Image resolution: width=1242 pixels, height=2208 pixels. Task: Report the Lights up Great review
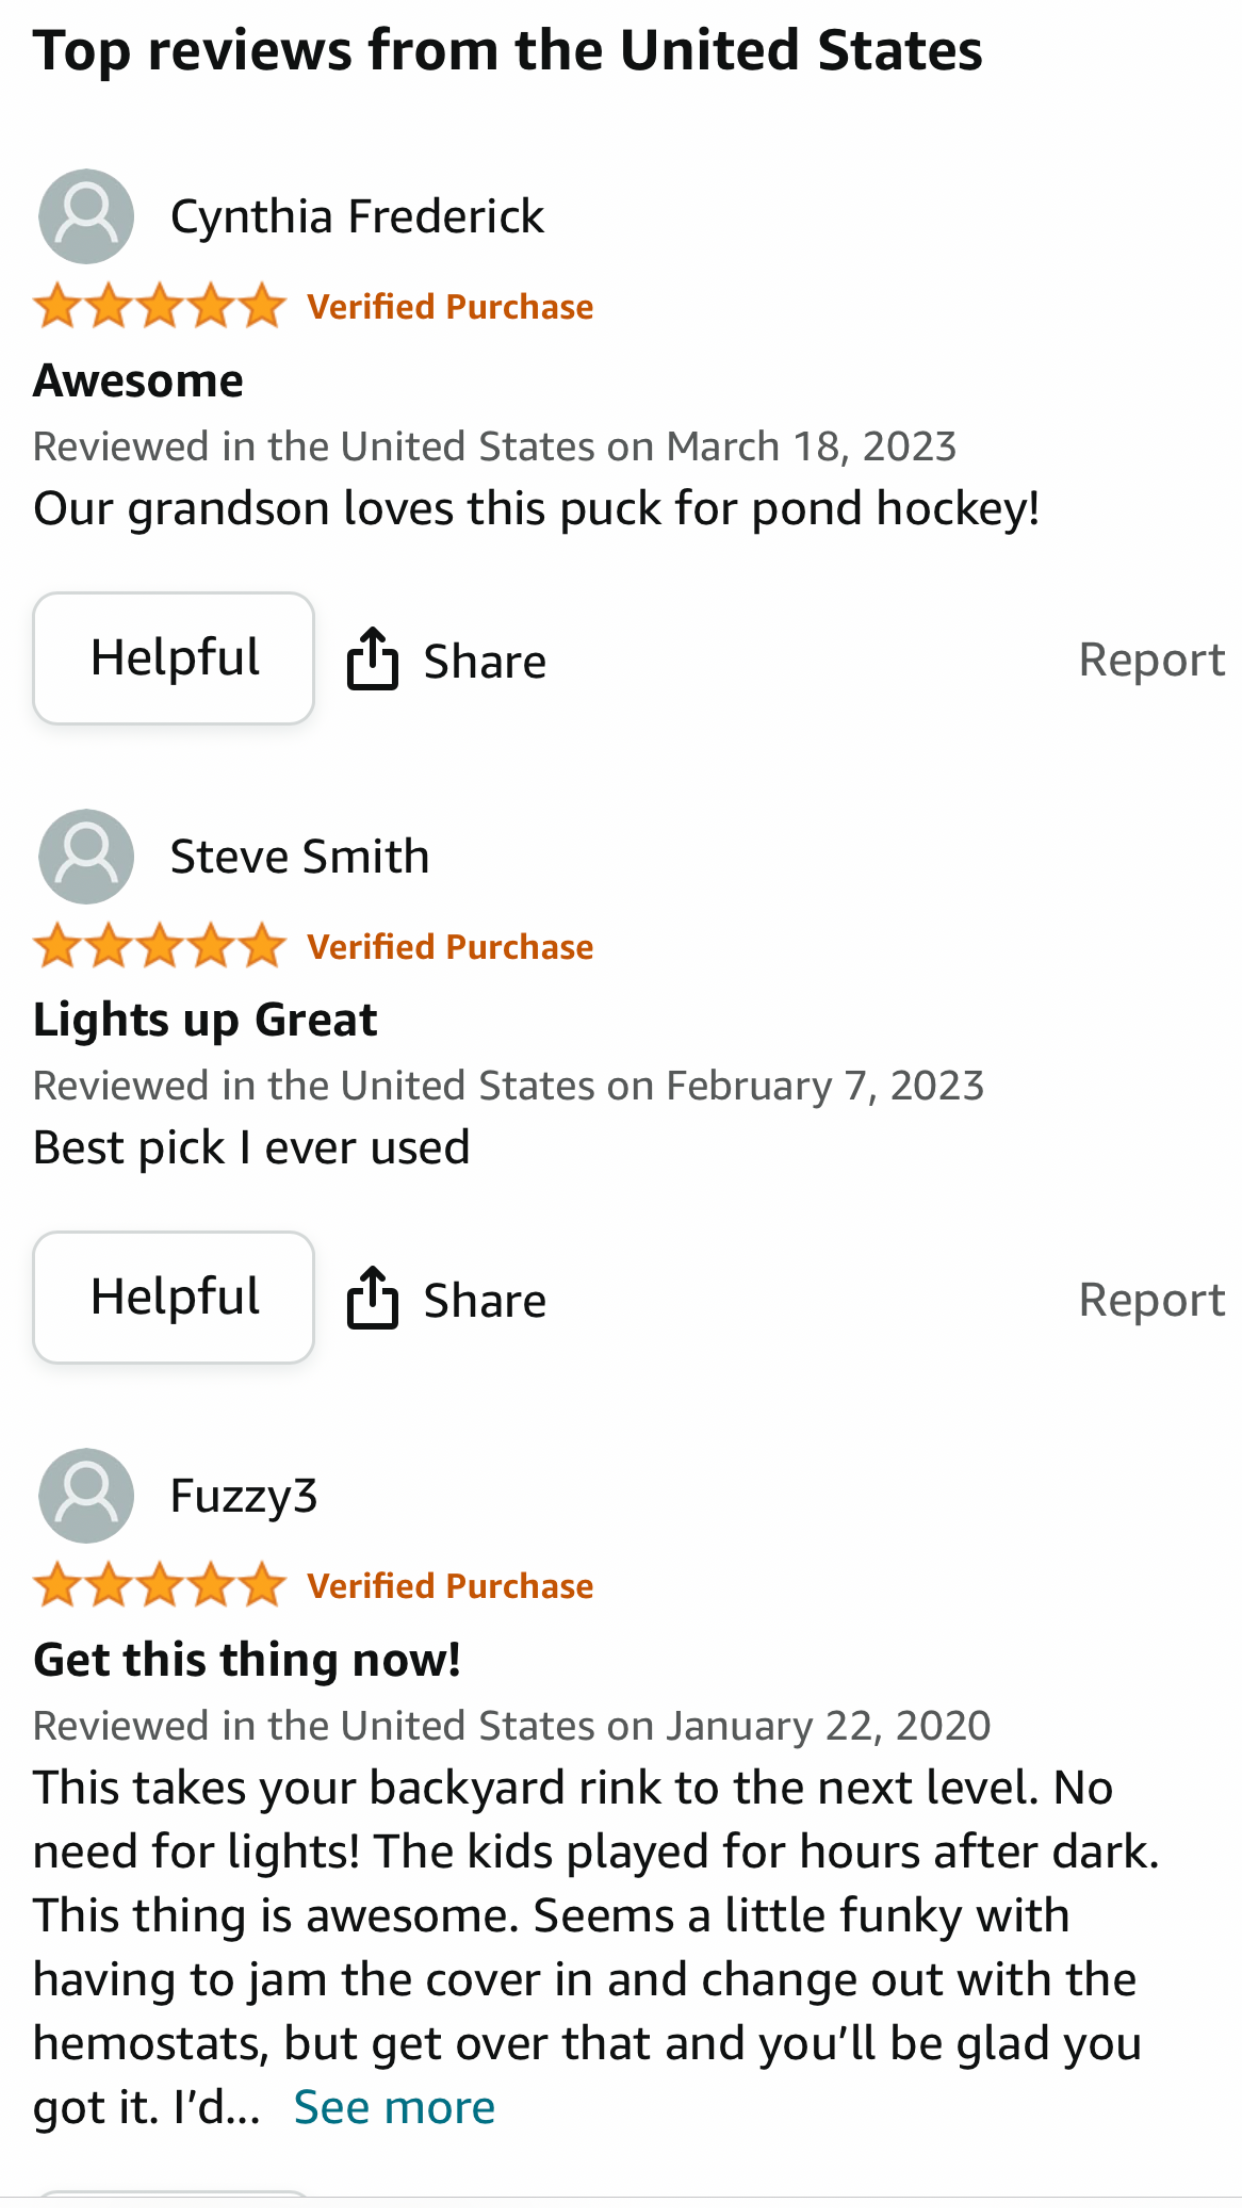coord(1151,1299)
